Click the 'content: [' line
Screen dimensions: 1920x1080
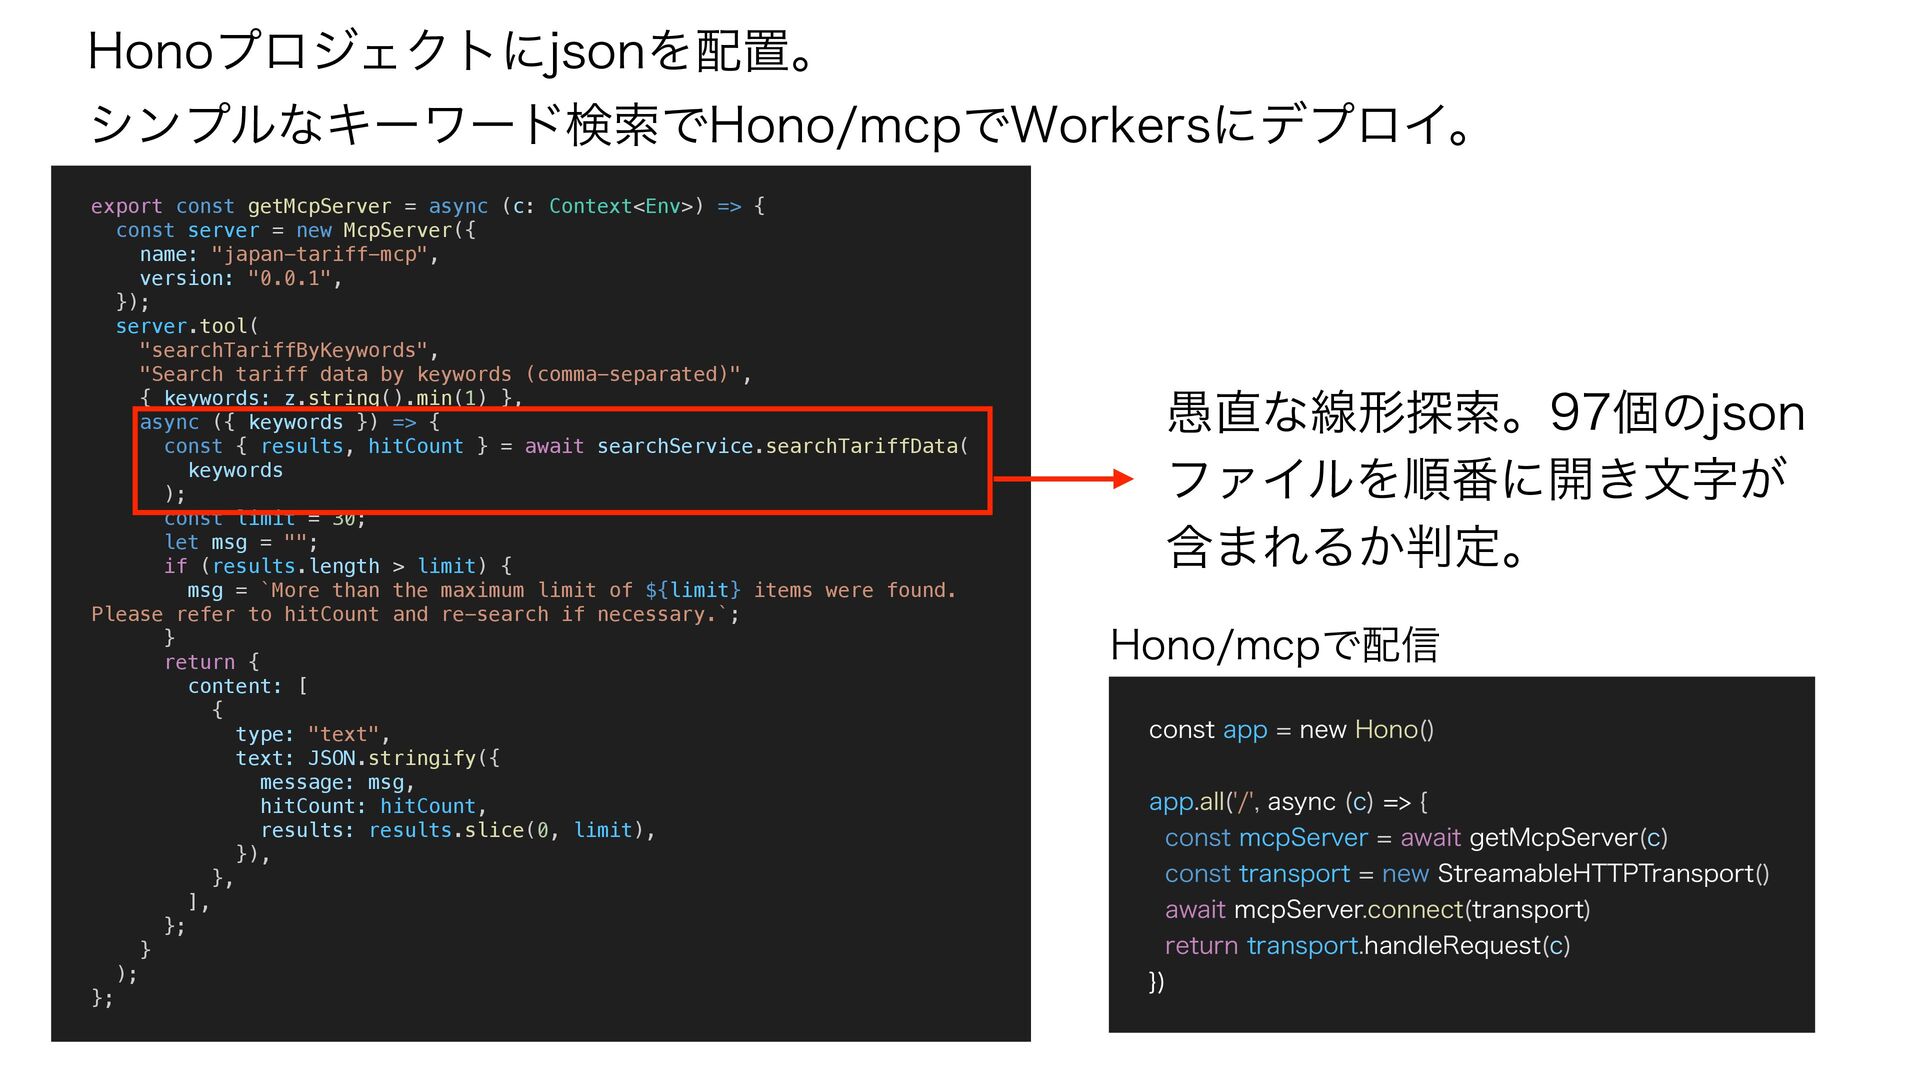coord(248,686)
